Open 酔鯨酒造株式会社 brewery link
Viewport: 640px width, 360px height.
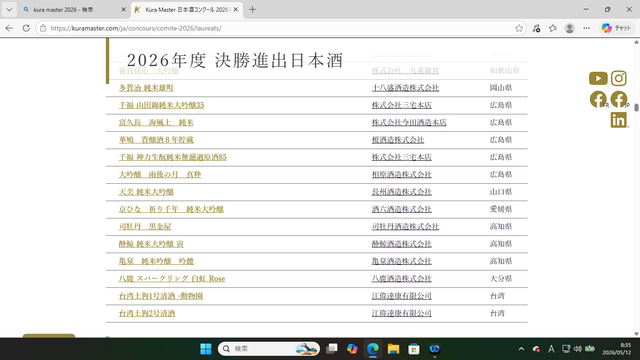click(402, 244)
